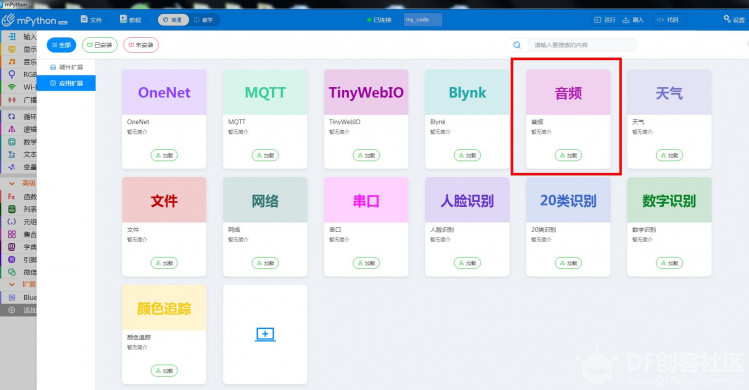Load the 串口 serial extension
749x390 pixels.
366,263
